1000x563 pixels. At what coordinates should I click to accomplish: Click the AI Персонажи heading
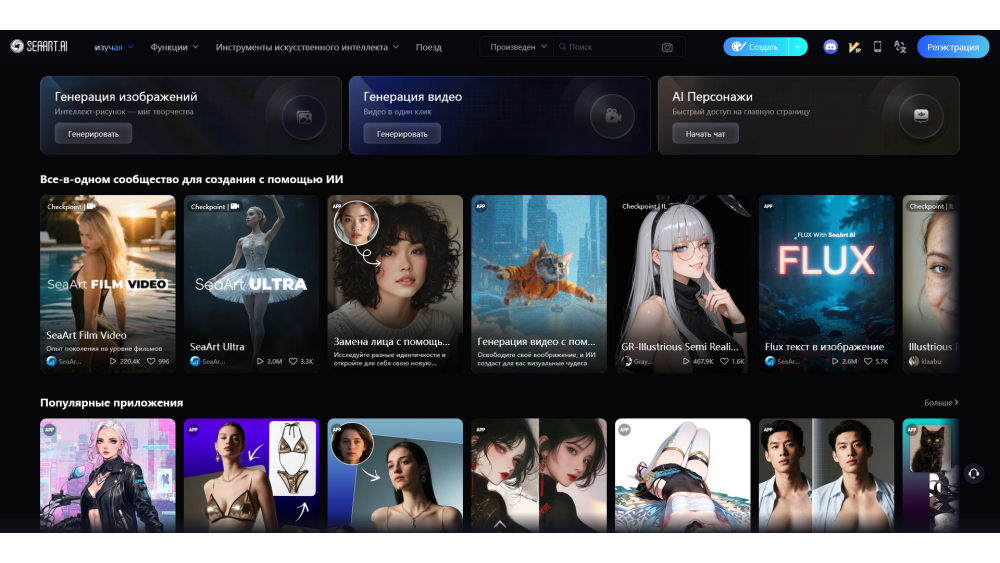click(712, 97)
